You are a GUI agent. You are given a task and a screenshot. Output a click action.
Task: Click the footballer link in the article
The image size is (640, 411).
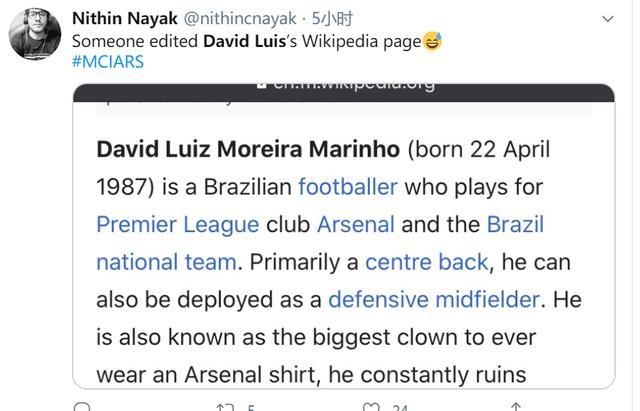pos(348,187)
